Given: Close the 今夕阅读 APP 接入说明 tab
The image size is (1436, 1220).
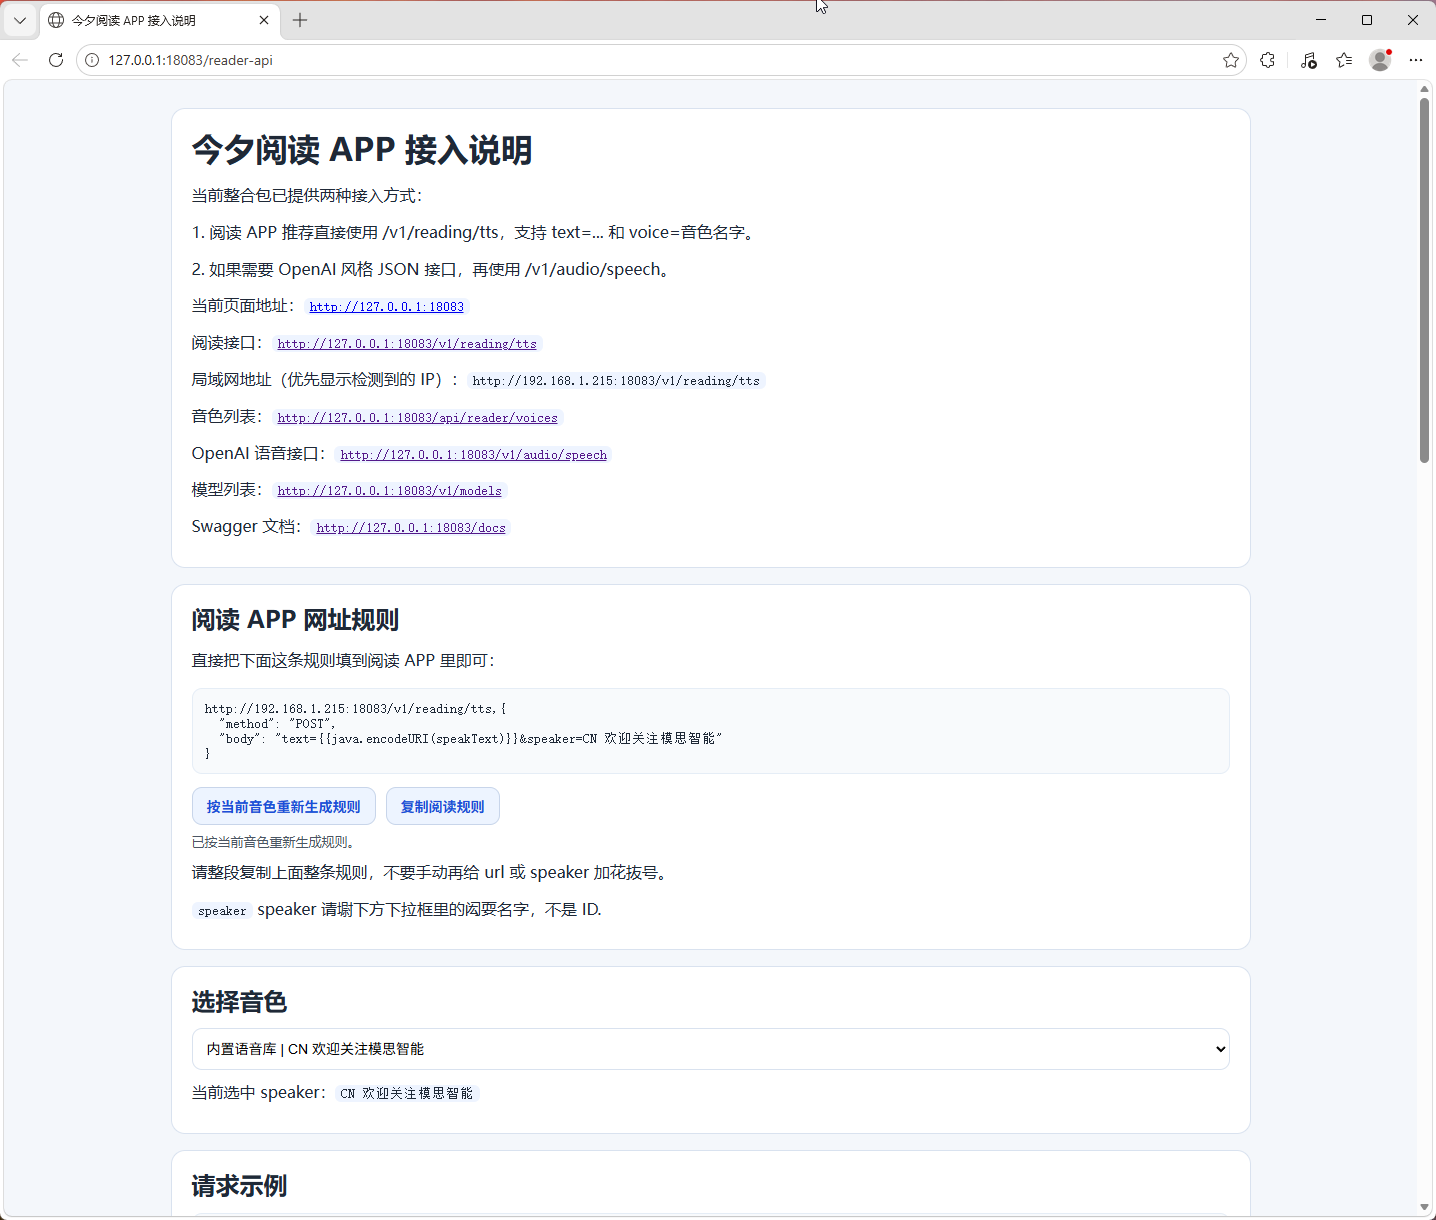Looking at the screenshot, I should point(264,20).
